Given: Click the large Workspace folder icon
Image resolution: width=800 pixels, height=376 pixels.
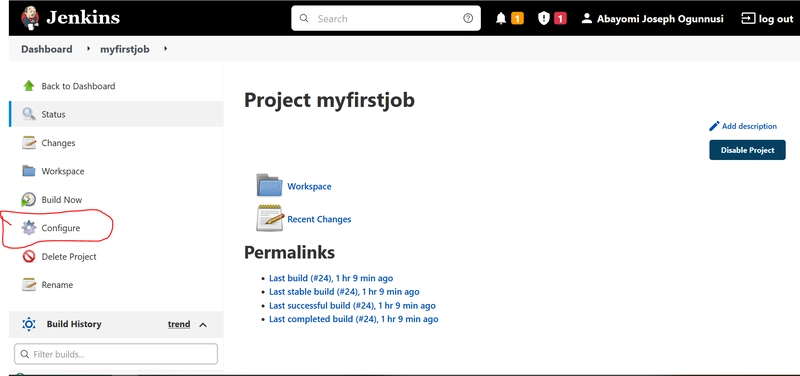Looking at the screenshot, I should click(269, 185).
